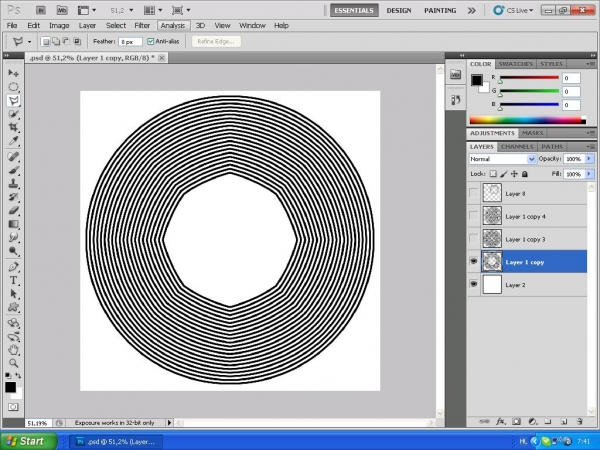
Task: Expand more workspaces chevron
Action: click(472, 10)
